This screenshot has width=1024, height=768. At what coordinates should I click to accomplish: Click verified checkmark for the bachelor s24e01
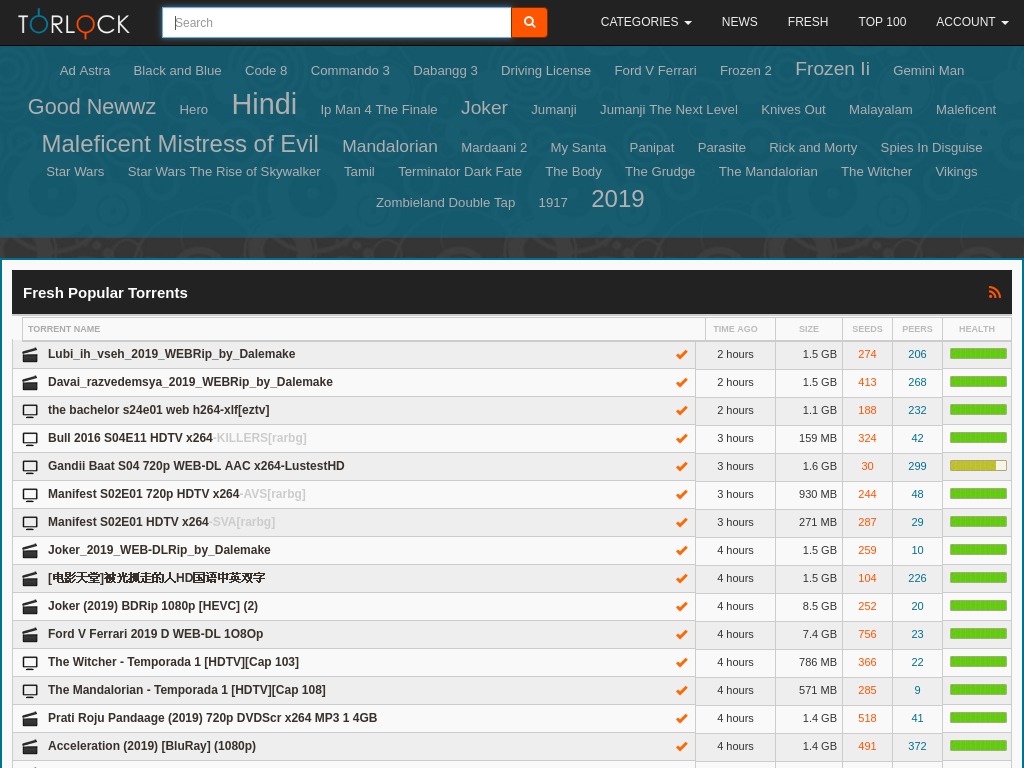(681, 410)
